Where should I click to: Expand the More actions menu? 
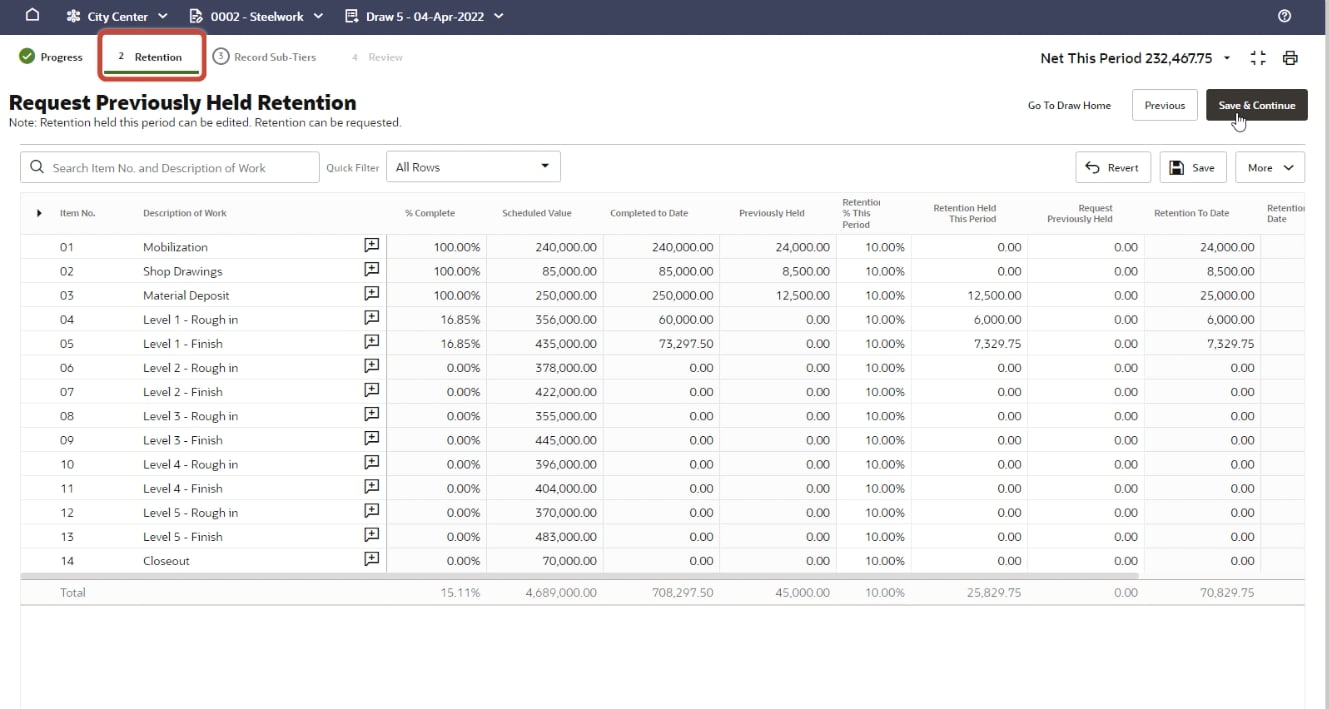pos(1270,168)
